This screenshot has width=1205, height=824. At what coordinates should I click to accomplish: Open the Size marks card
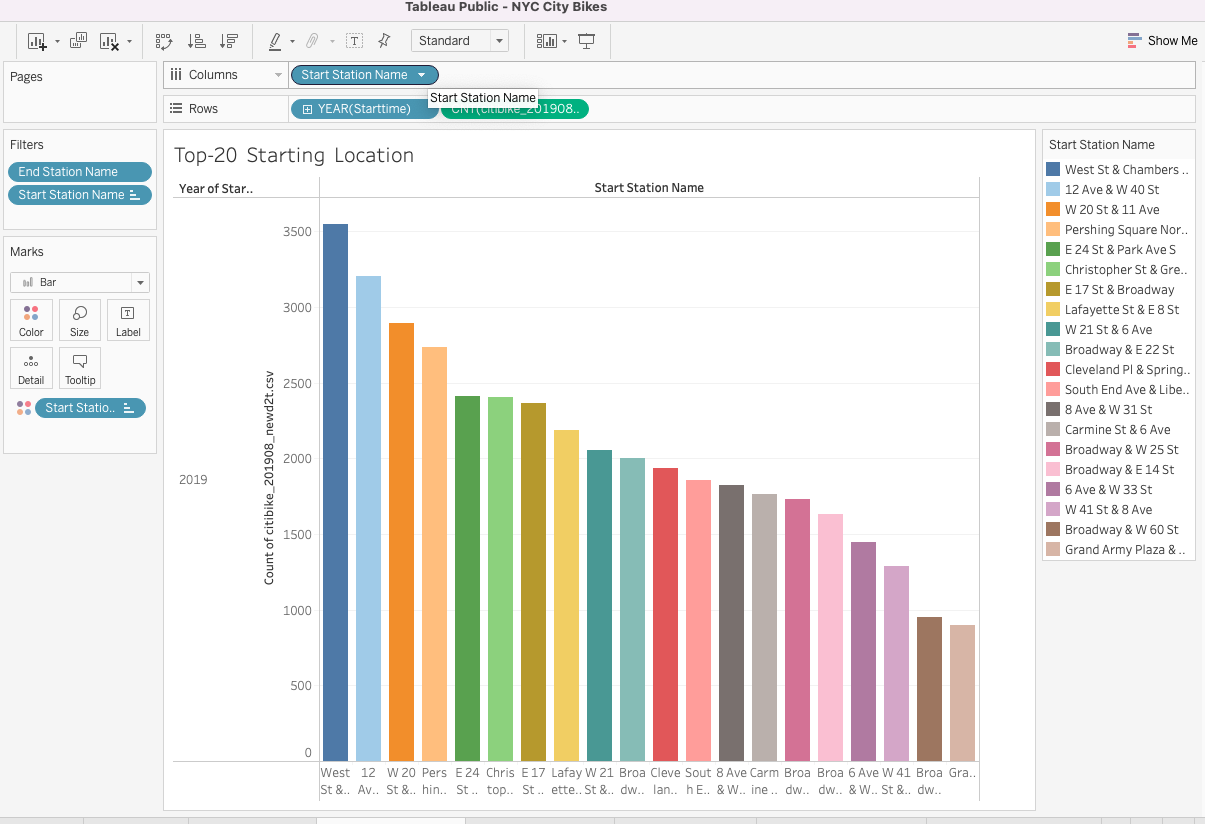[80, 320]
